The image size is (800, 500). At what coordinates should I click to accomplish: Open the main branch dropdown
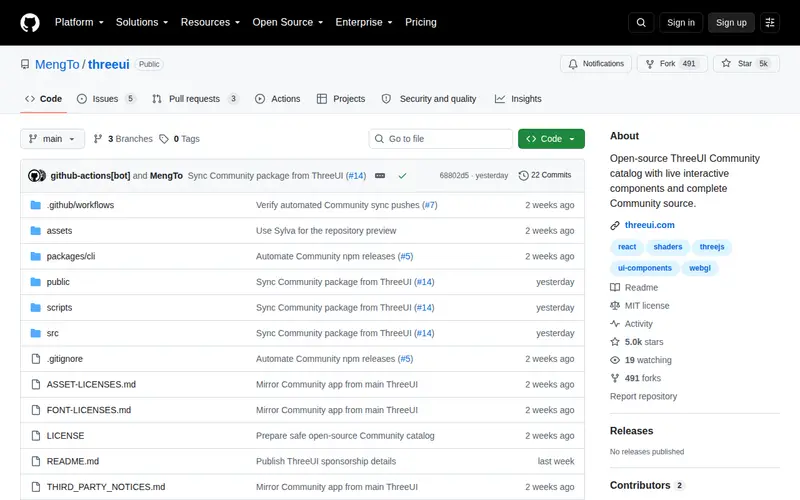[52, 139]
